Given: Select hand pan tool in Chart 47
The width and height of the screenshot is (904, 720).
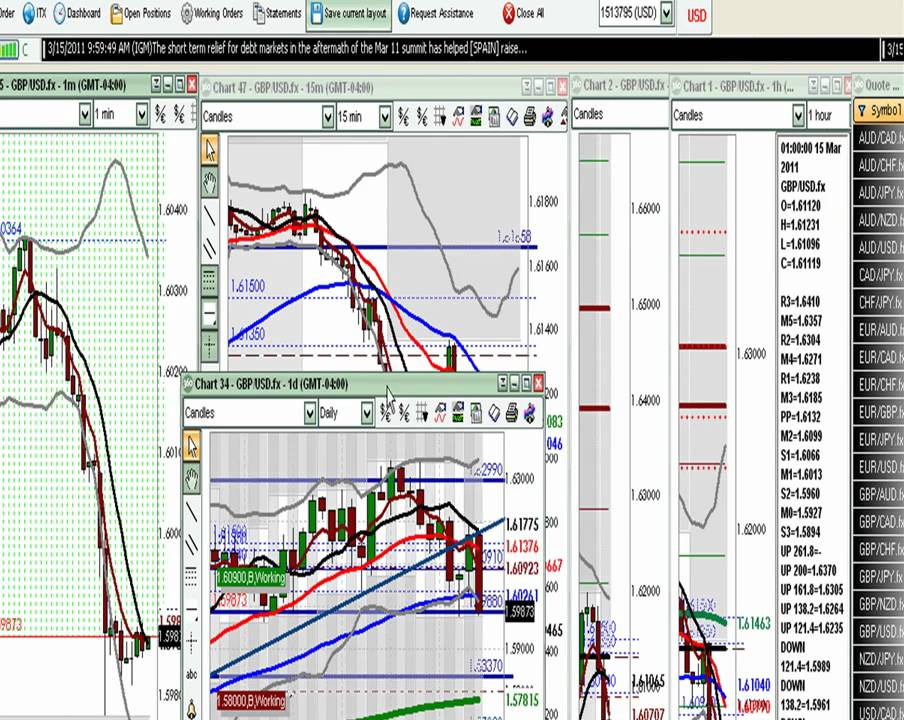Looking at the screenshot, I should (x=209, y=183).
